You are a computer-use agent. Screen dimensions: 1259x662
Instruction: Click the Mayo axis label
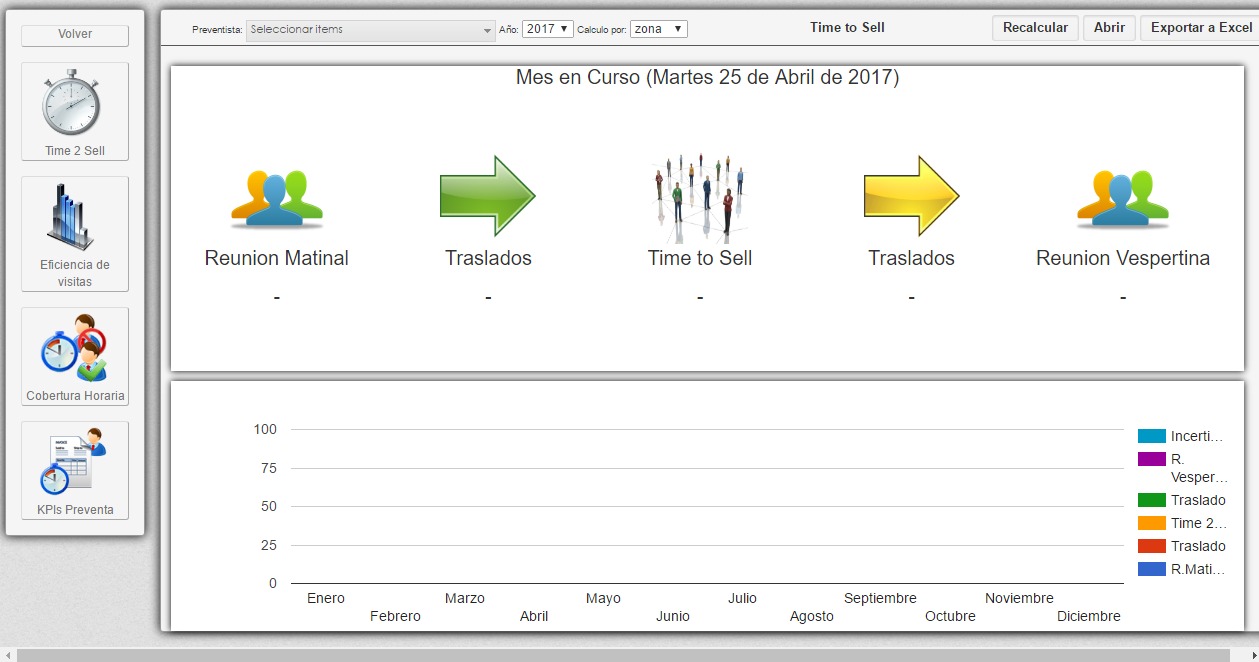603,598
